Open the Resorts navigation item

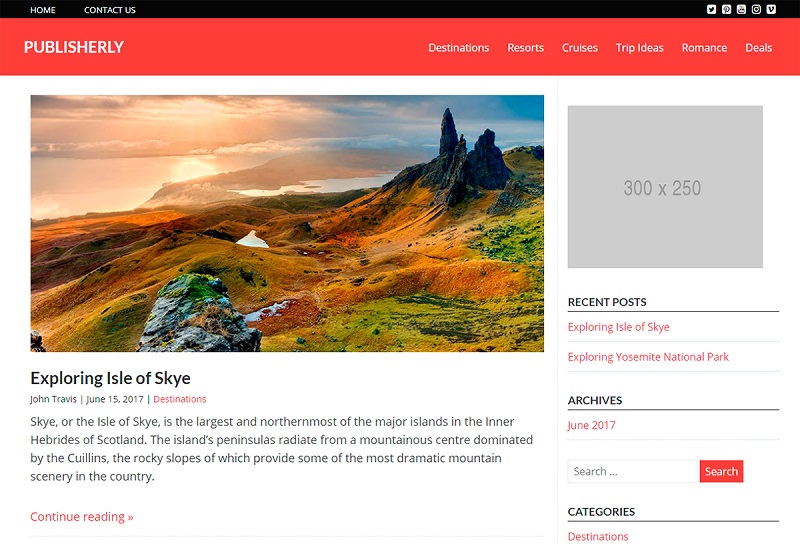pyautogui.click(x=526, y=47)
